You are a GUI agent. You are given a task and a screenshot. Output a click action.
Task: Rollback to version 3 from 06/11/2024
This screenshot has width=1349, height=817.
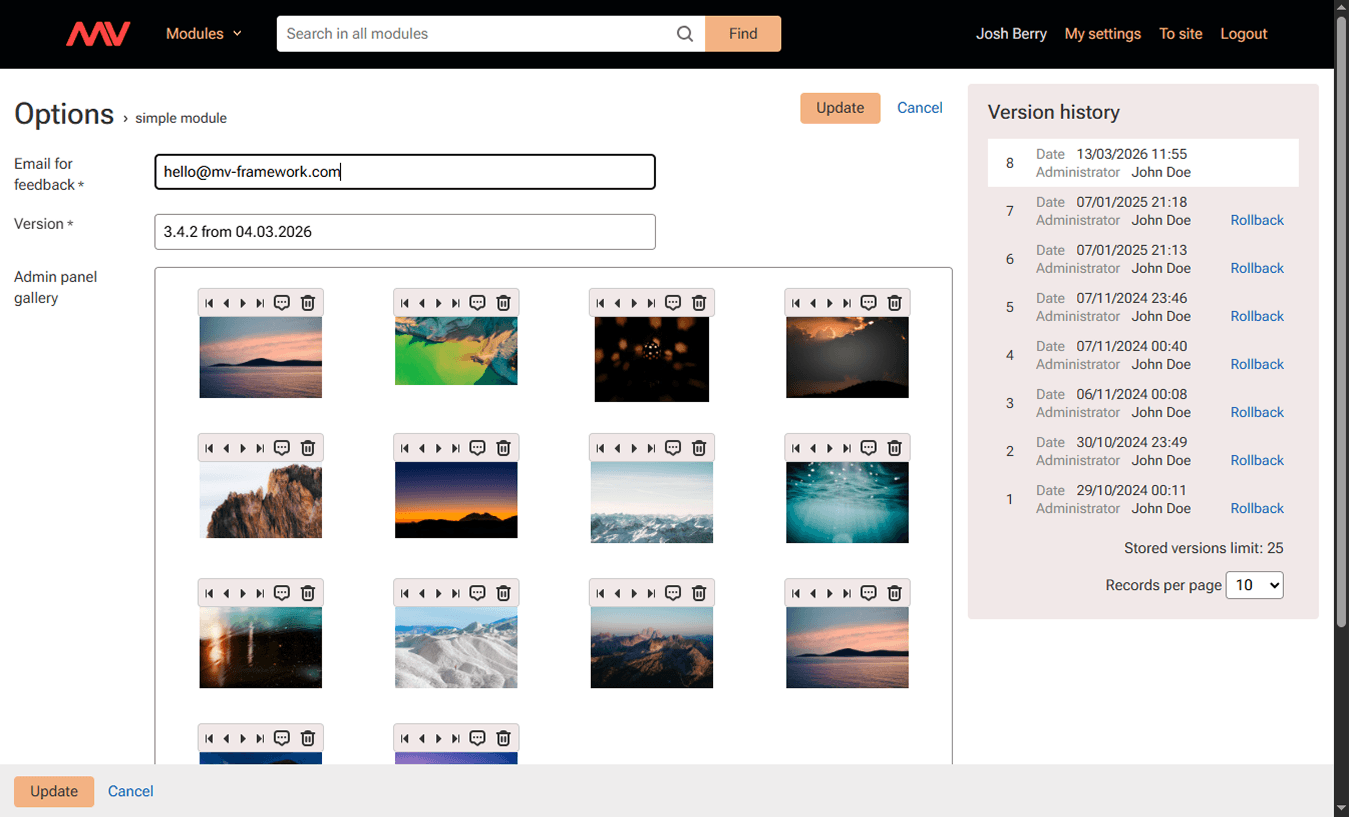pos(1256,412)
